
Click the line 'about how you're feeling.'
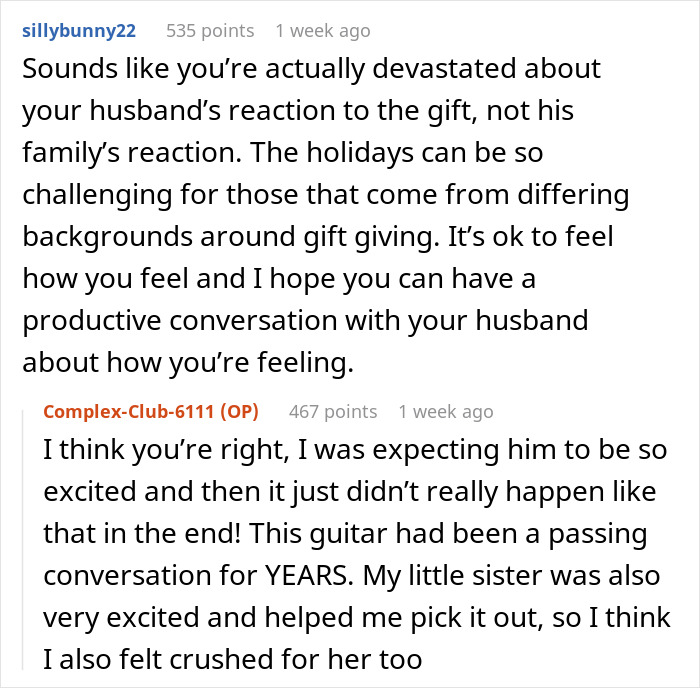click(188, 363)
